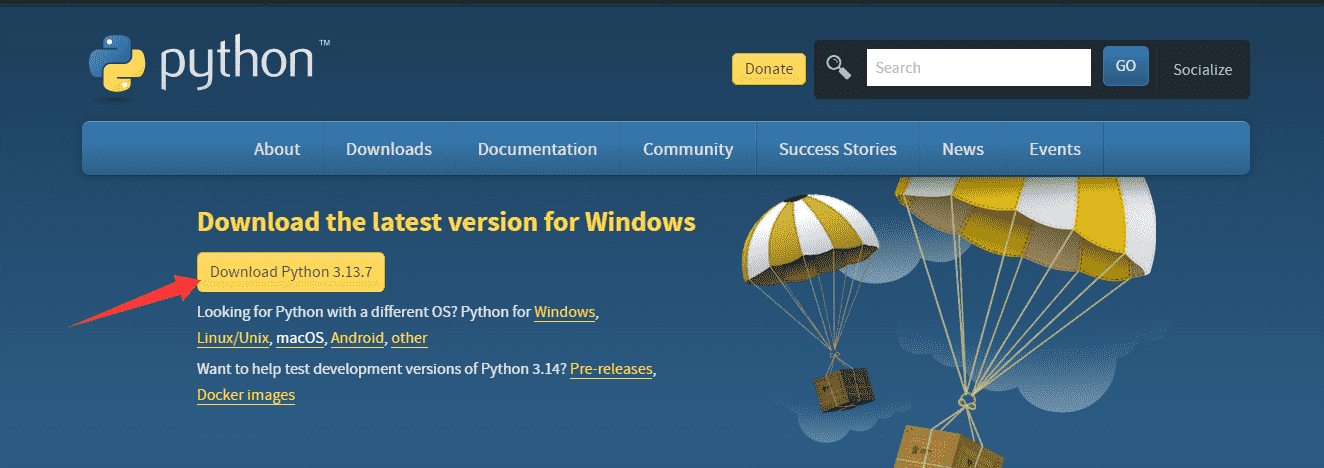This screenshot has height=468, width=1324.
Task: Open the Community menu
Action: click(x=688, y=149)
